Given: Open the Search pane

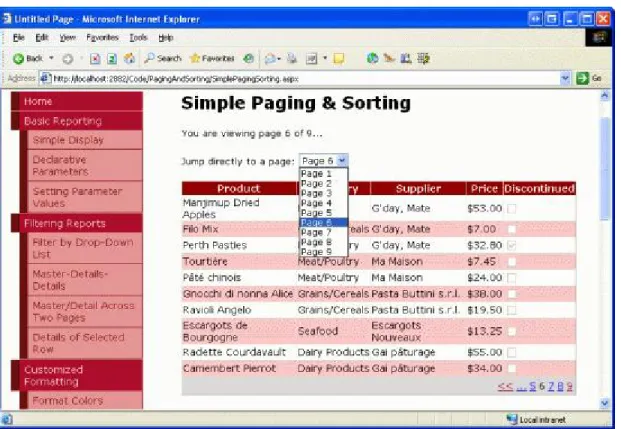Looking at the screenshot, I should [x=163, y=59].
